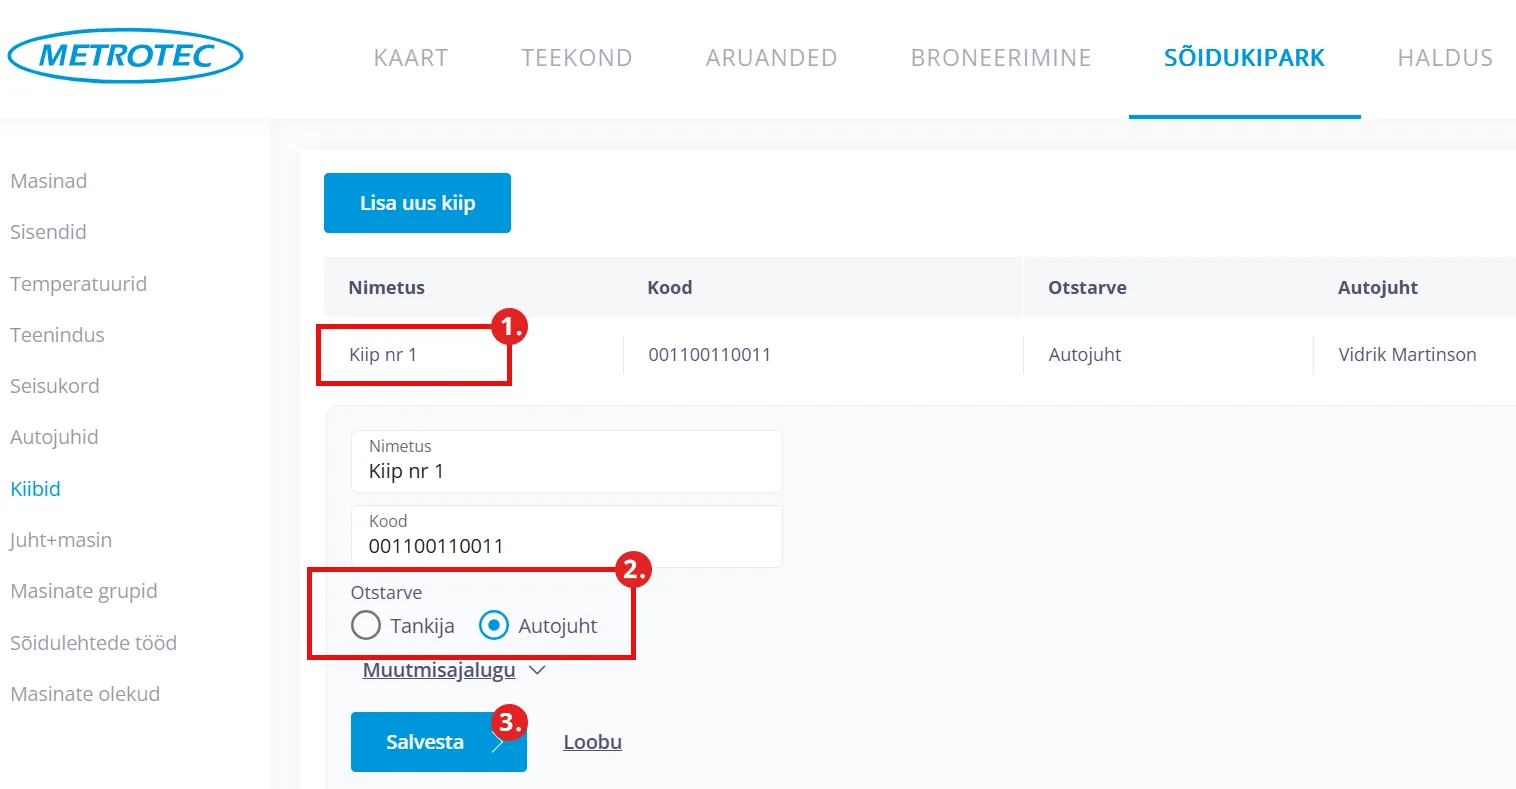Open Masinate grupid in the sidebar
Viewport: 1516px width, 789px height.
tap(84, 591)
